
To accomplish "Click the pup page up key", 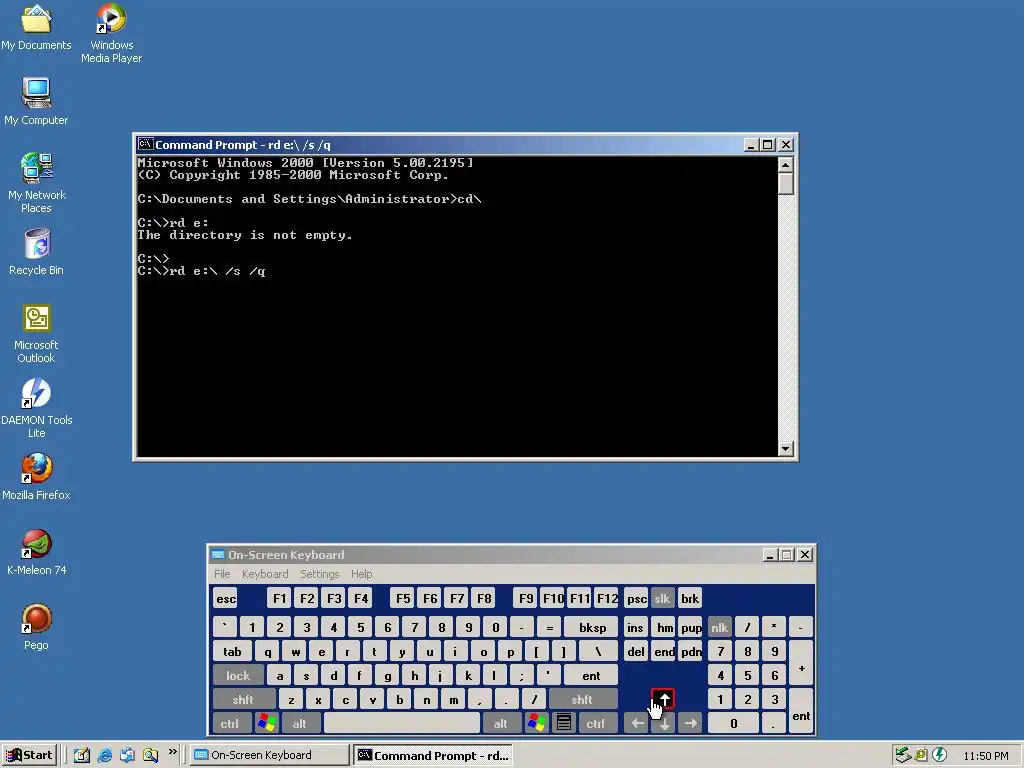I will (691, 628).
